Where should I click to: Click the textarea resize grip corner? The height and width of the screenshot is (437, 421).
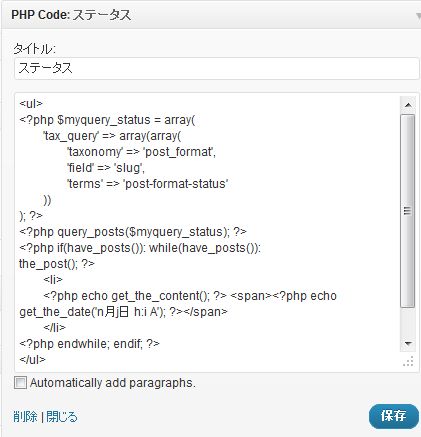click(x=408, y=362)
